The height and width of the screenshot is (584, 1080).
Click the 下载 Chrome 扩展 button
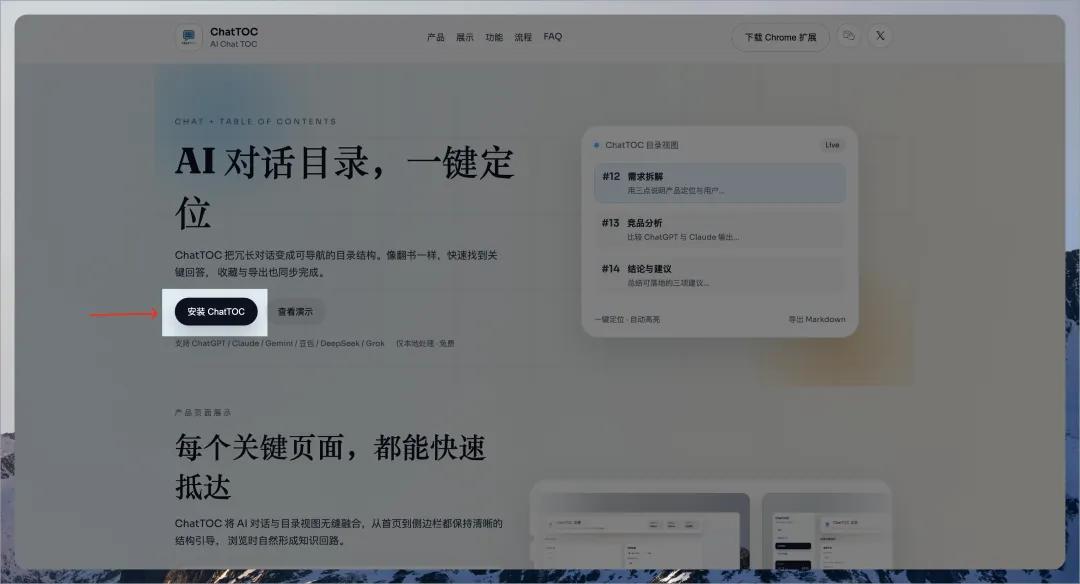[x=780, y=37]
